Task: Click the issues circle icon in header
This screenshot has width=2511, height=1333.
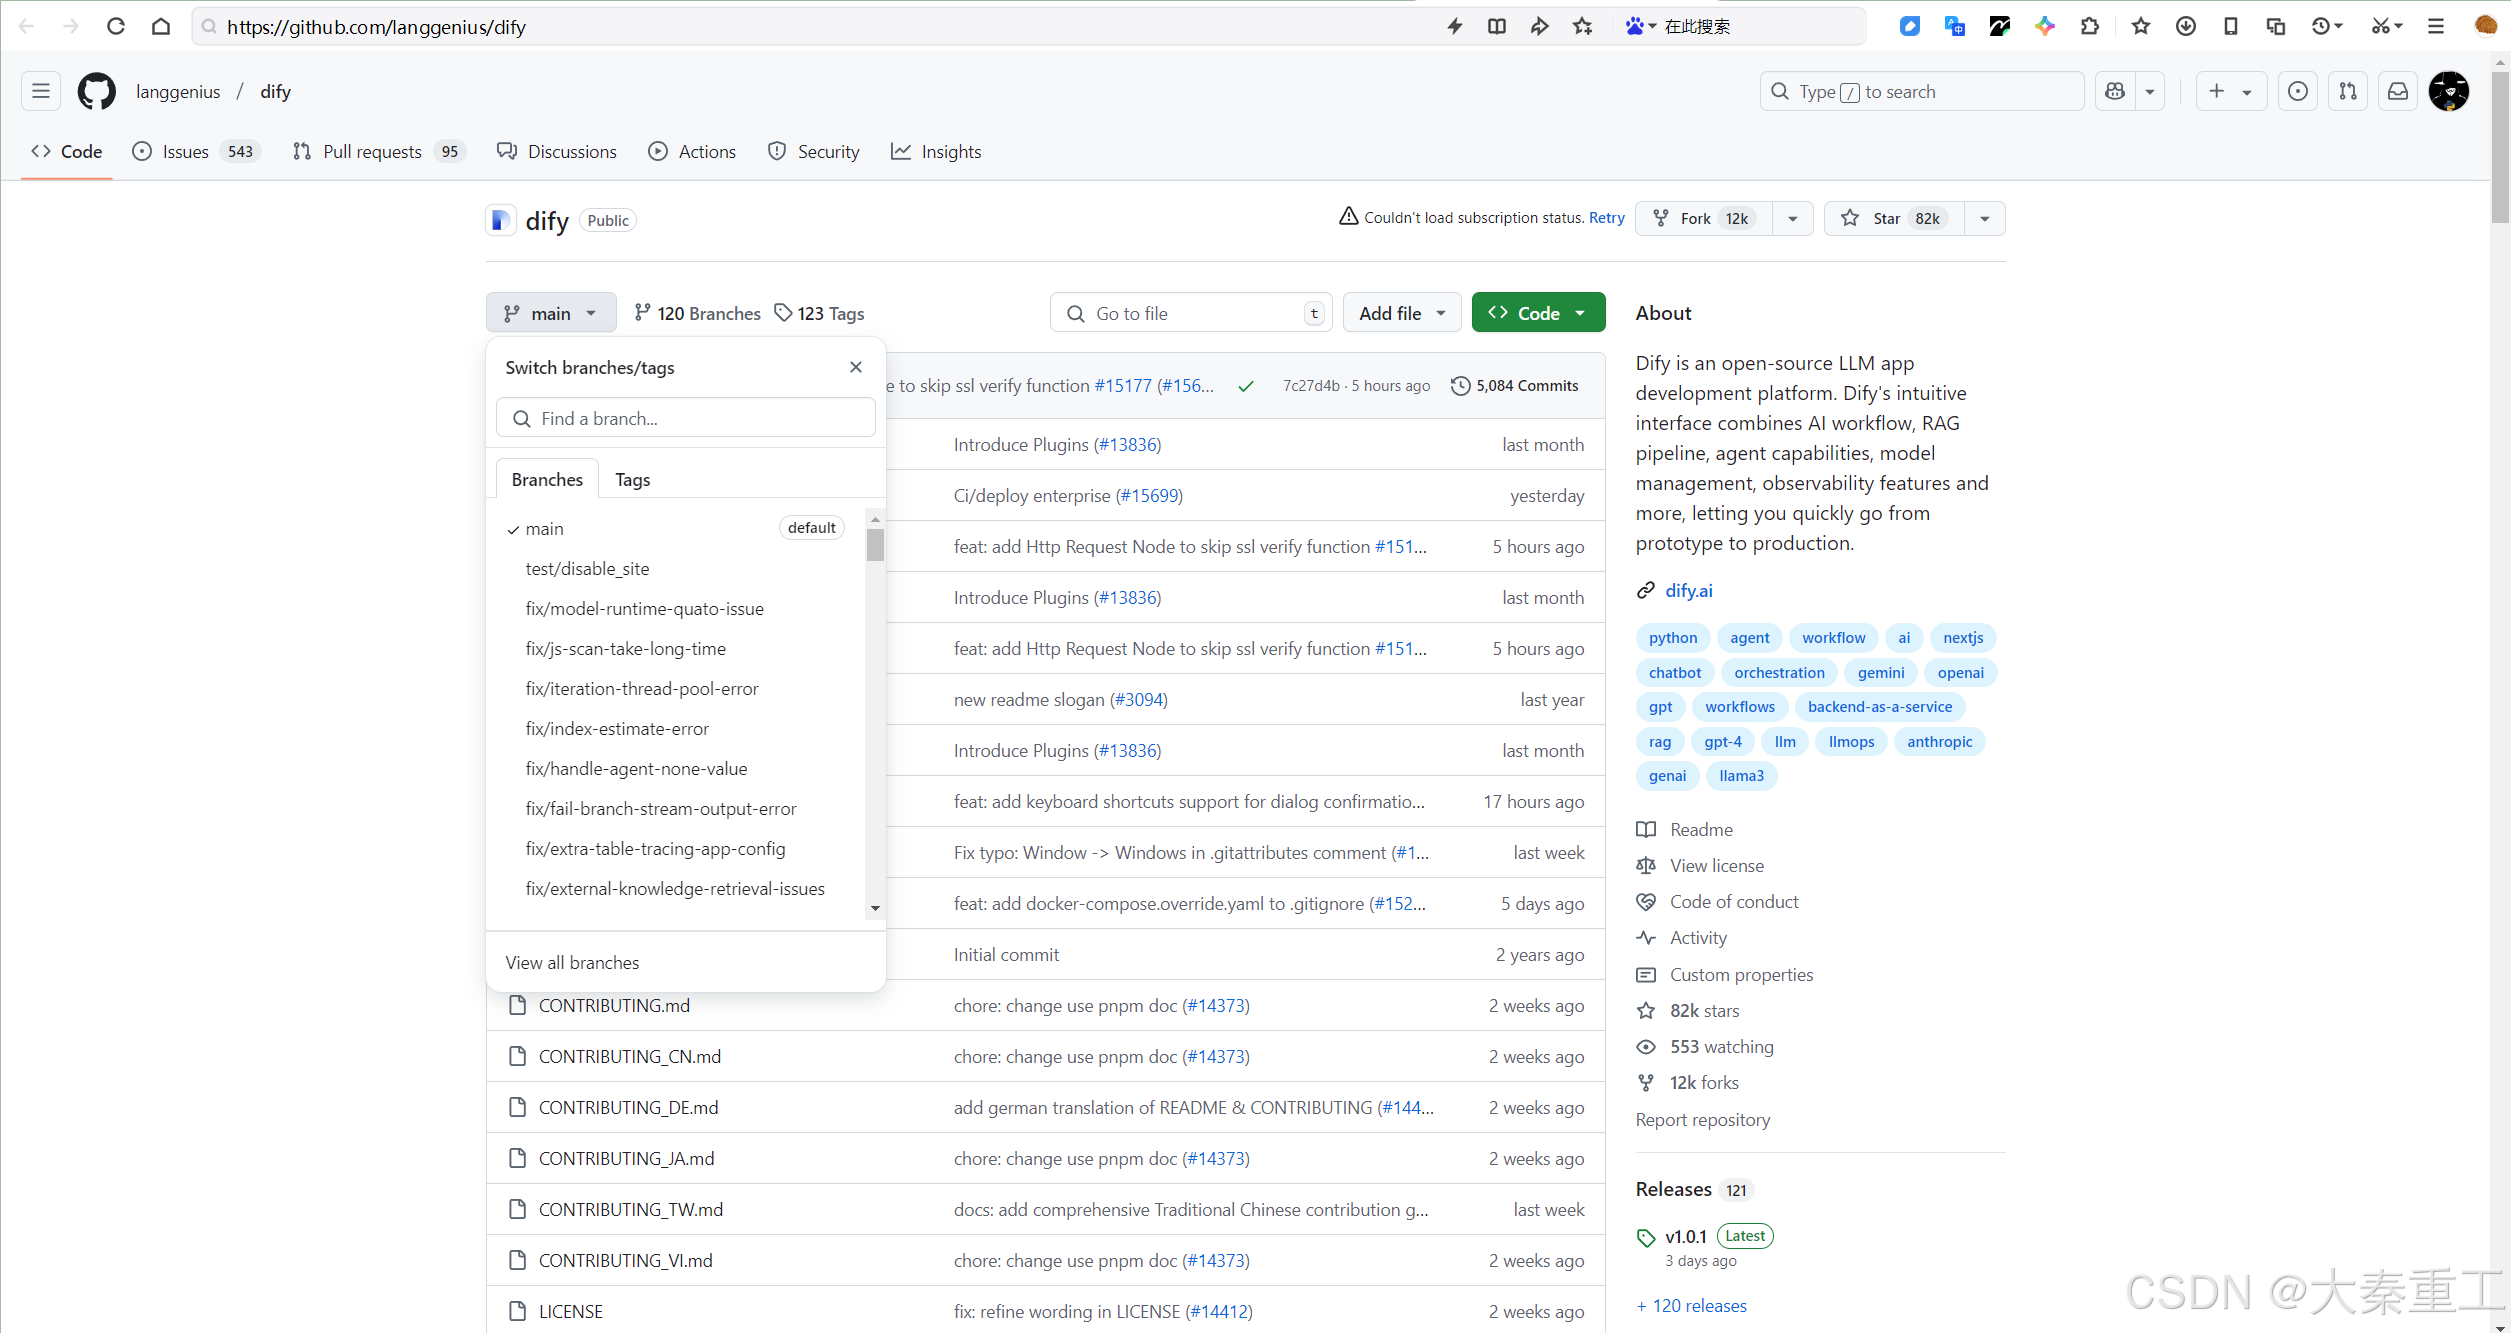Action: 2297,92
